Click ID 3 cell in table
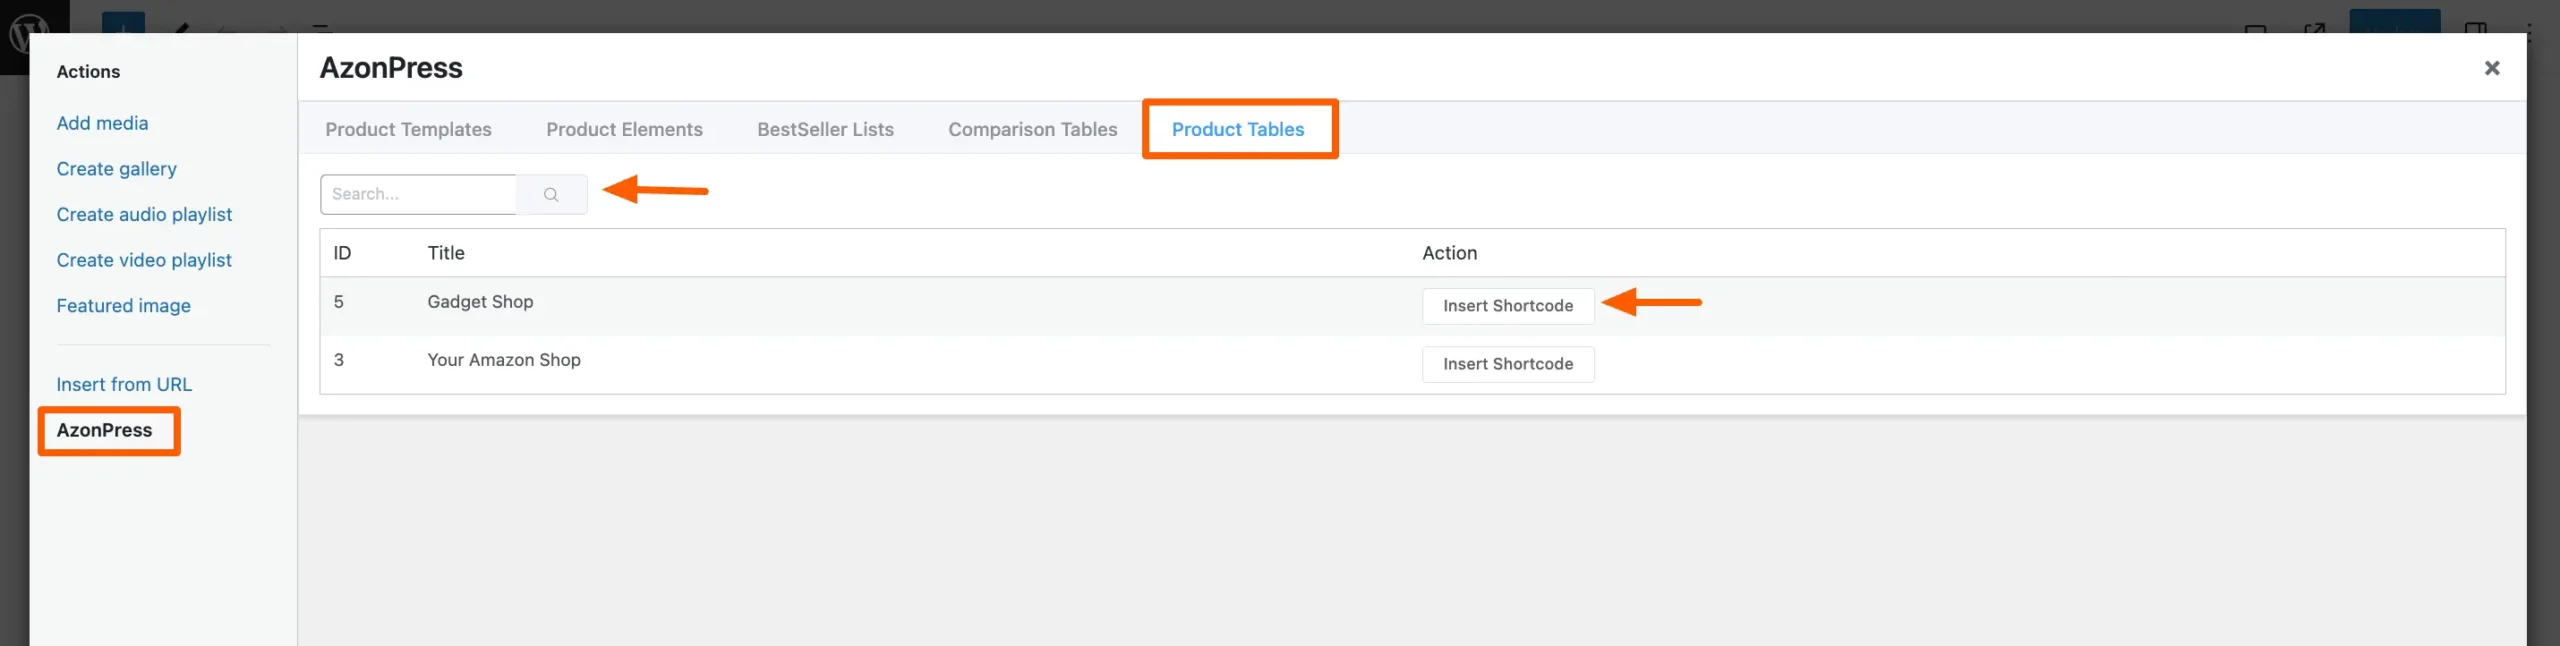This screenshot has width=2560, height=646. pos(339,360)
